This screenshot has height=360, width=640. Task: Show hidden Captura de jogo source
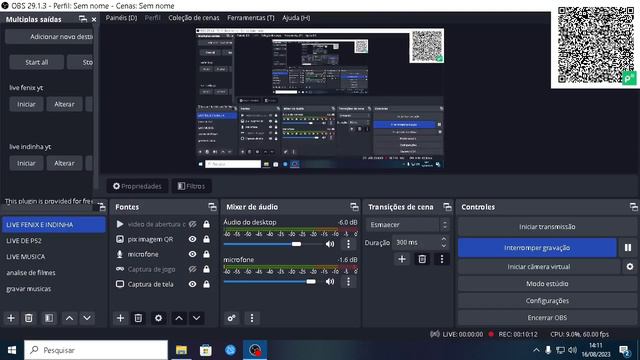192,269
